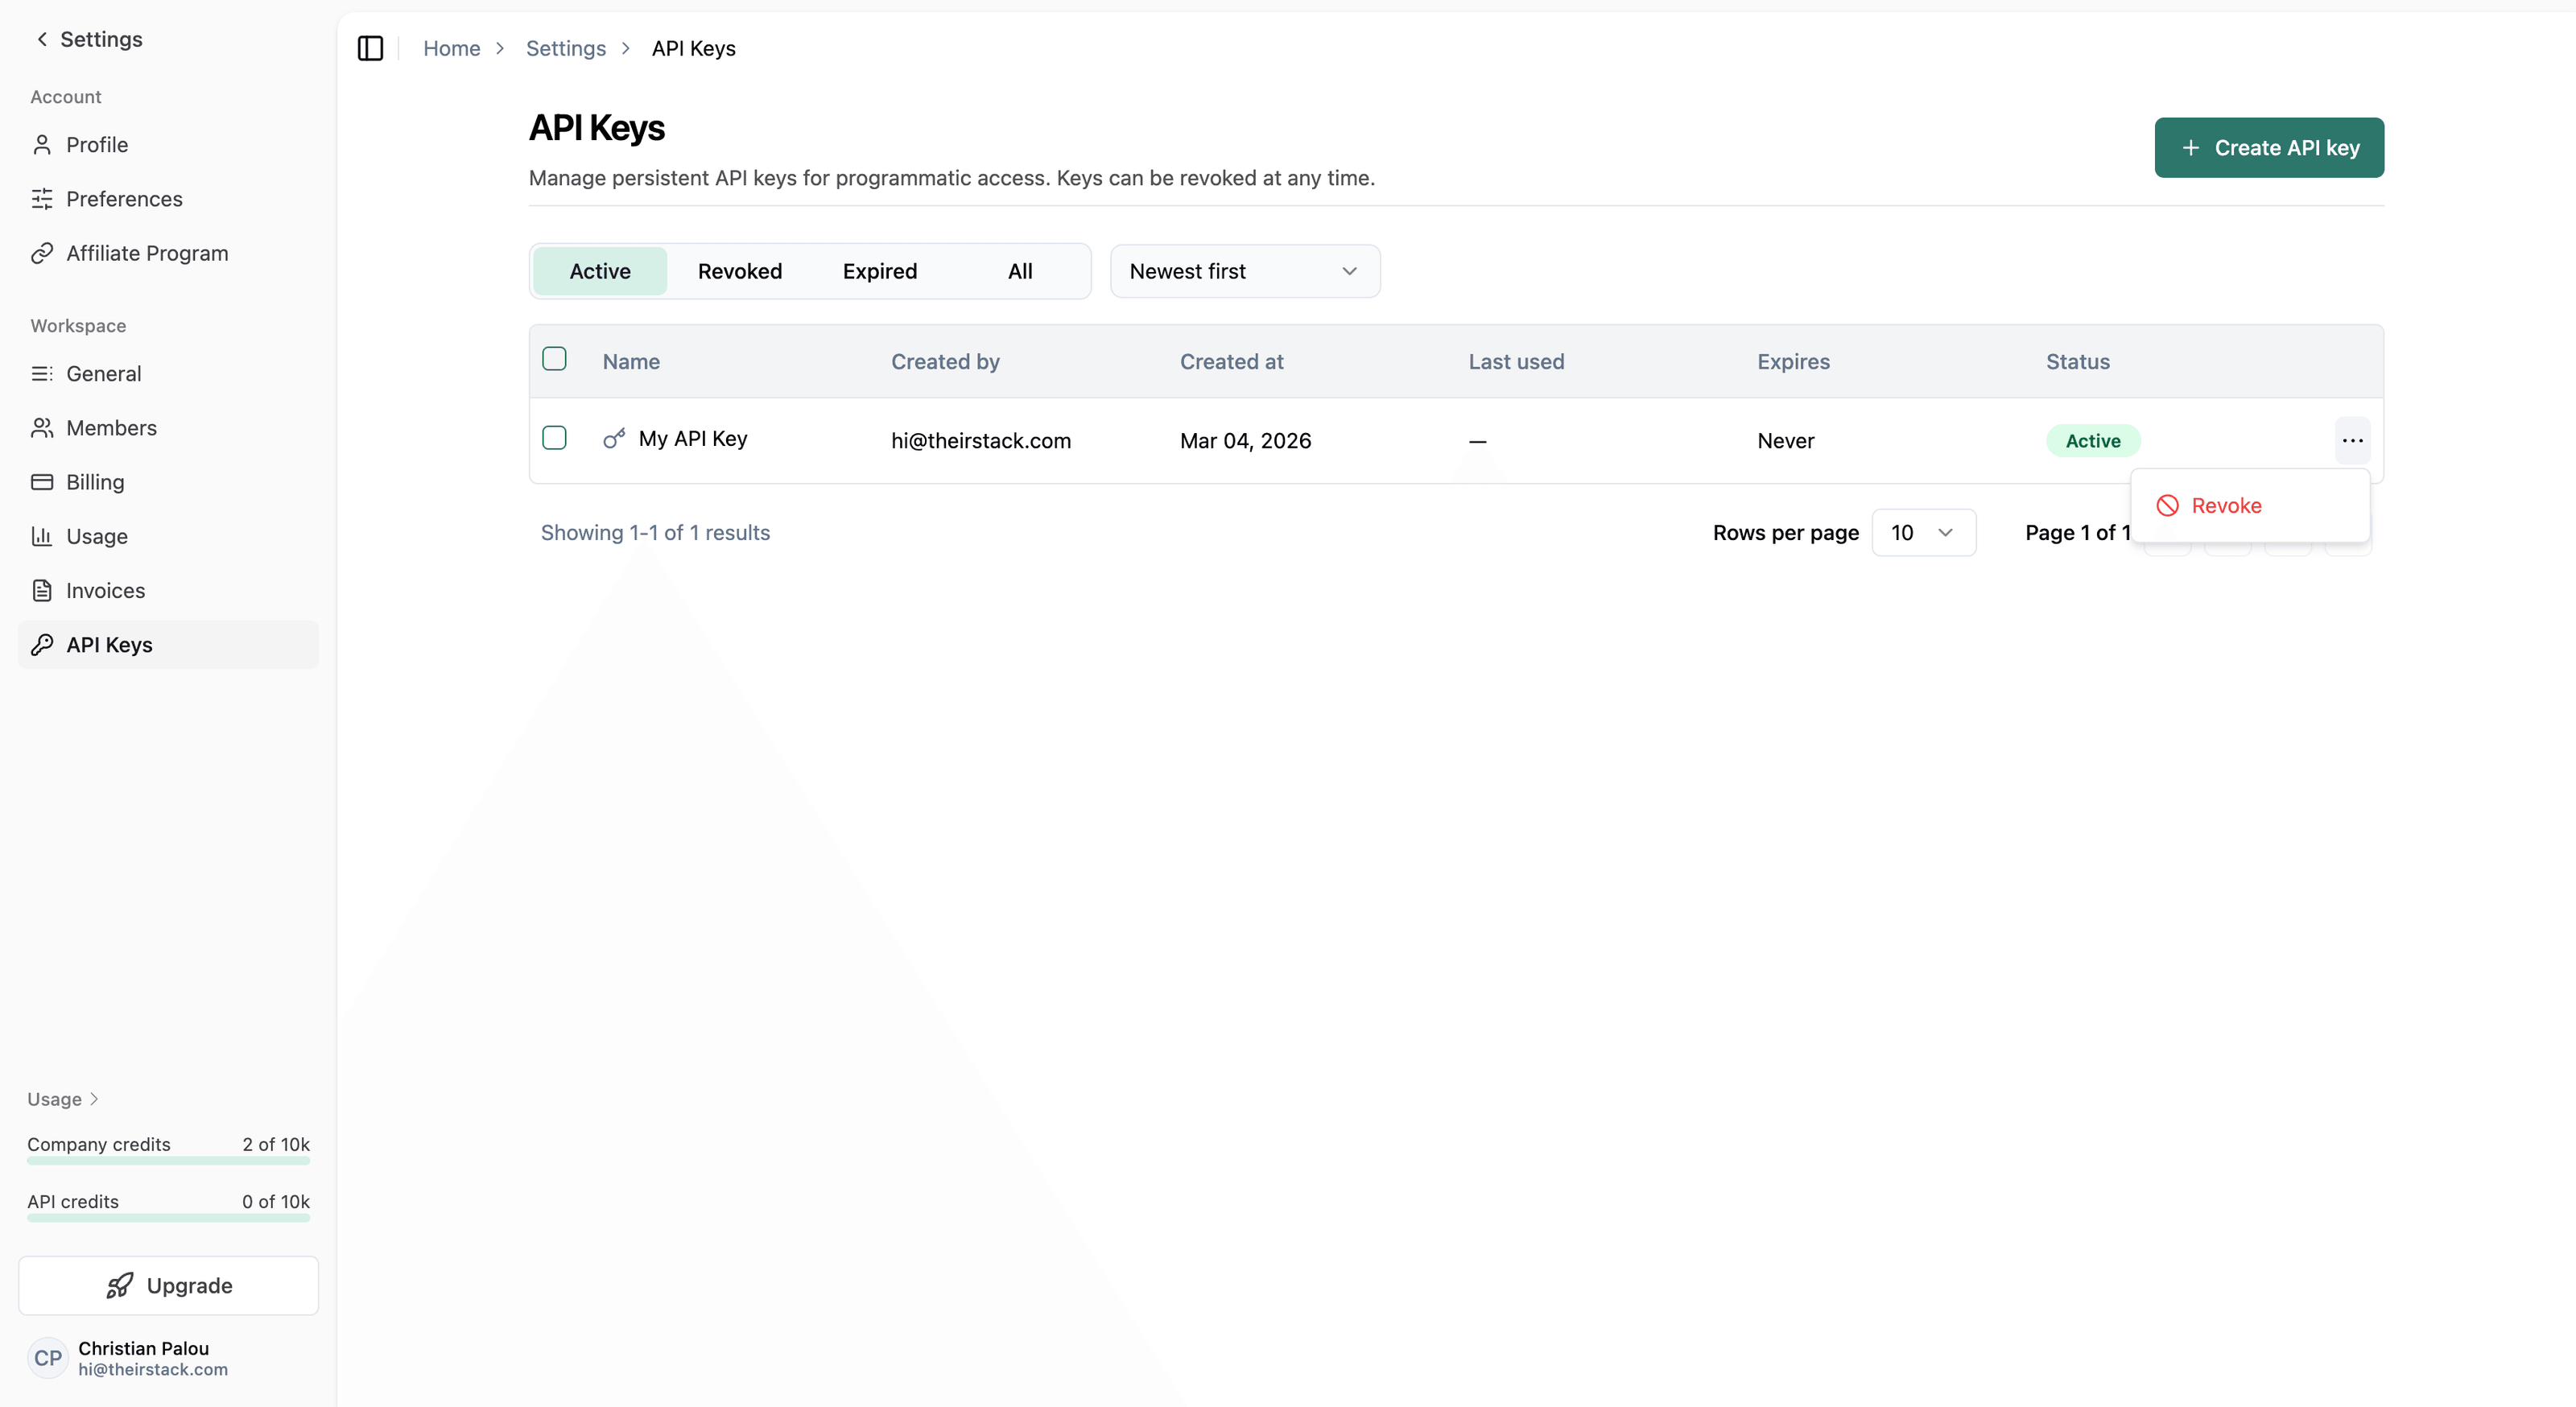Open Affiliate Program via the link icon

pyautogui.click(x=42, y=253)
